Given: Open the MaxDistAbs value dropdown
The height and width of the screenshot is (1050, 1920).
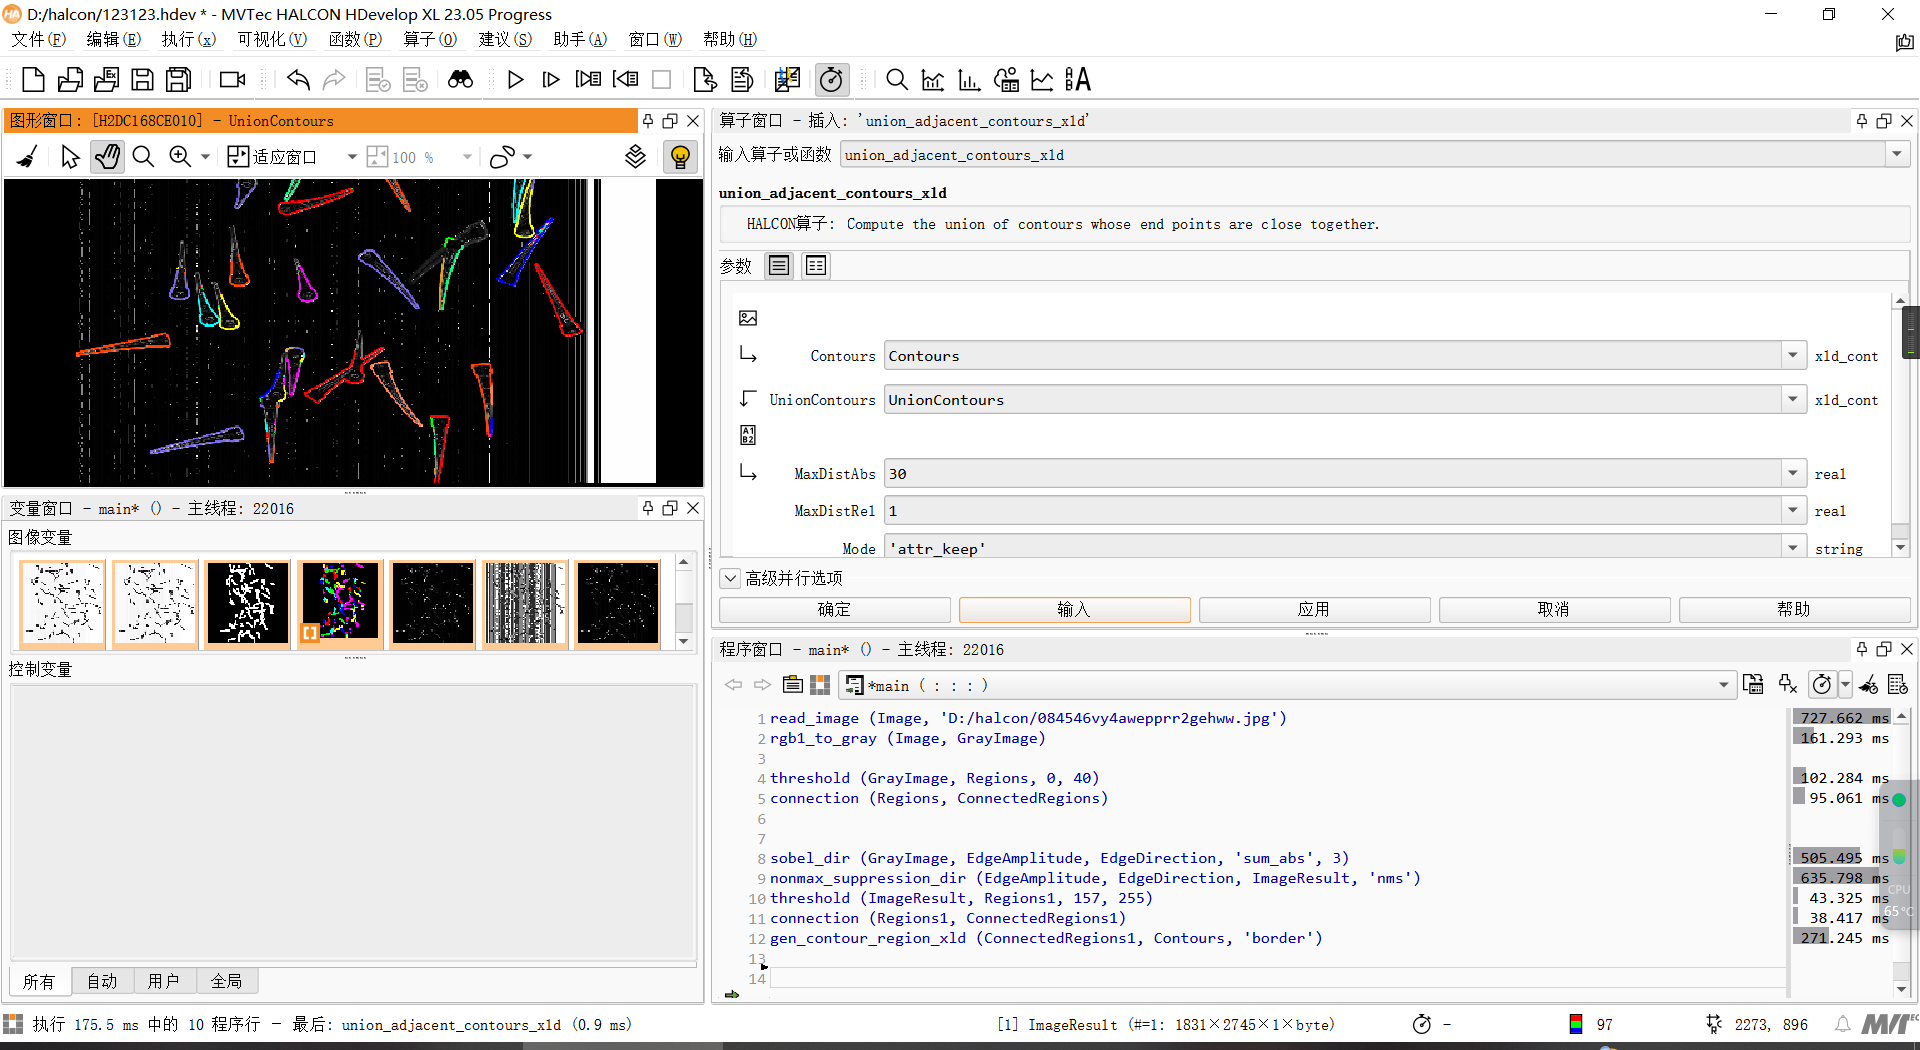Looking at the screenshot, I should (1793, 474).
